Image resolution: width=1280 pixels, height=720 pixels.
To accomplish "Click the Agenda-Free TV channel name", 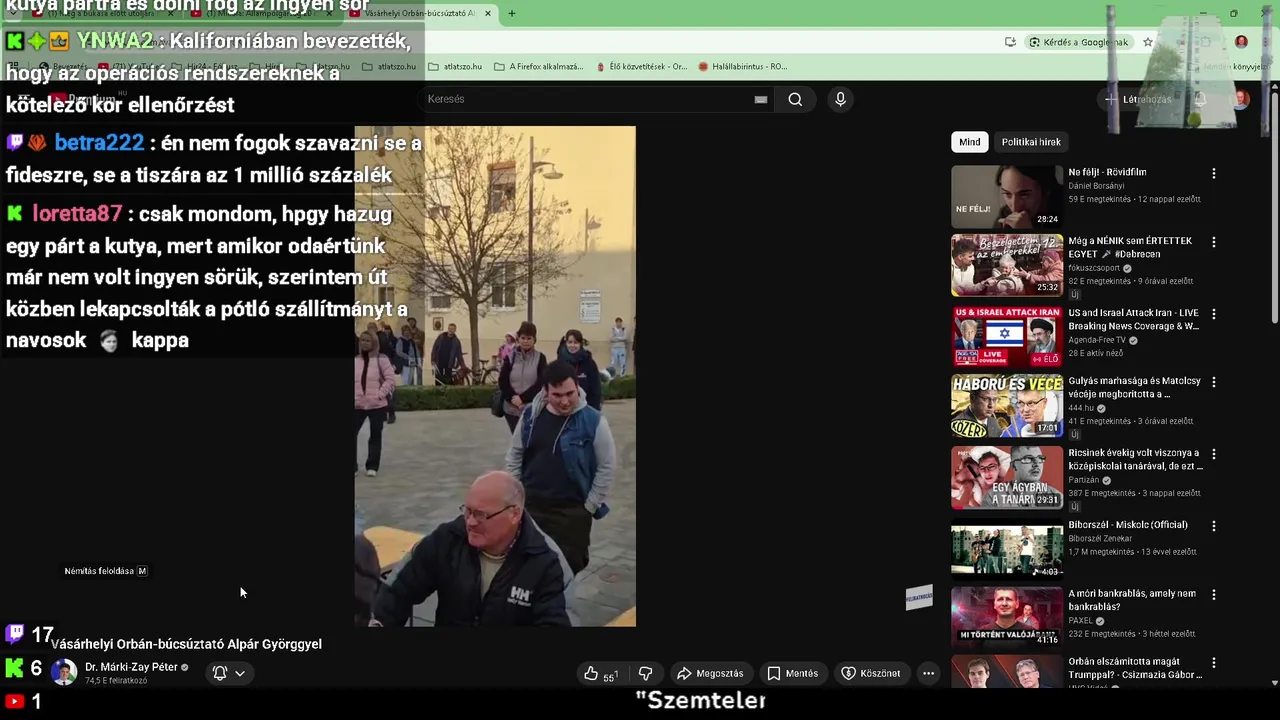I will [x=1097, y=340].
